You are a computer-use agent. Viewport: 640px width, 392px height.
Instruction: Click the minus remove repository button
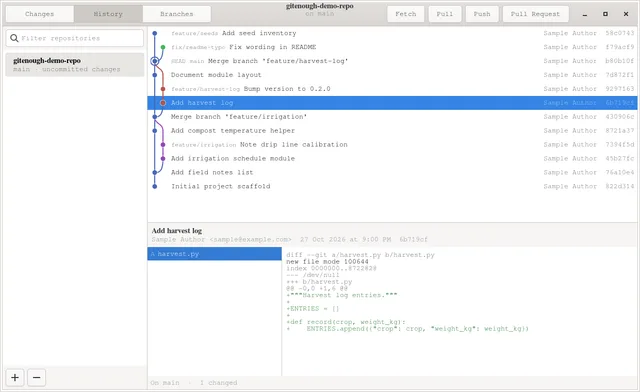click(x=36, y=377)
